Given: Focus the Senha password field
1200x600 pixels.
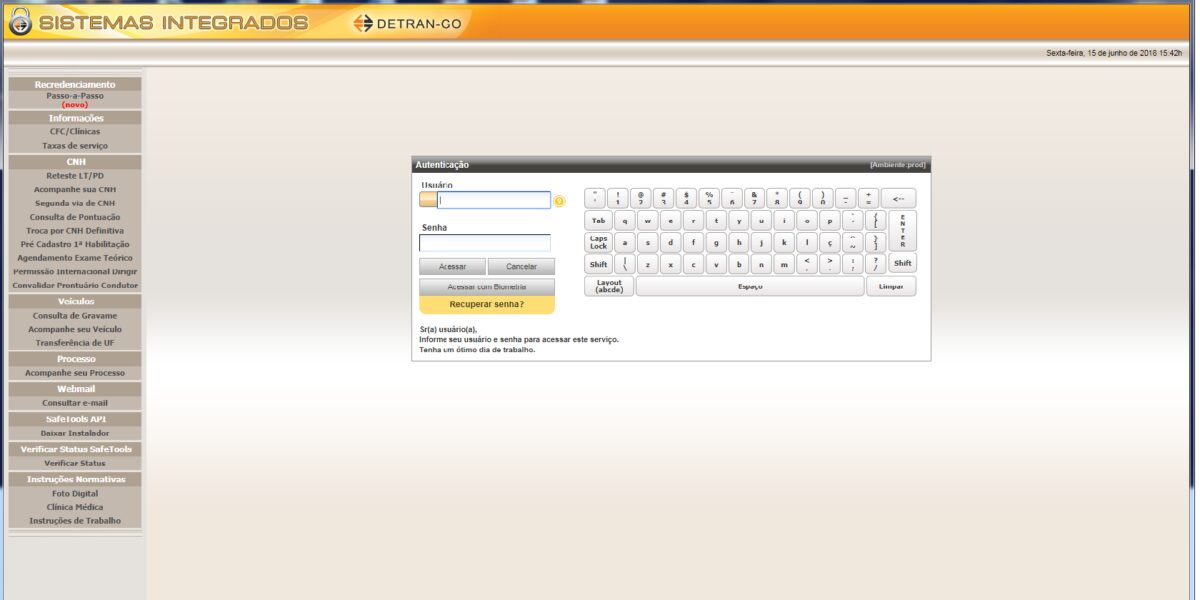Looking at the screenshot, I should click(485, 243).
